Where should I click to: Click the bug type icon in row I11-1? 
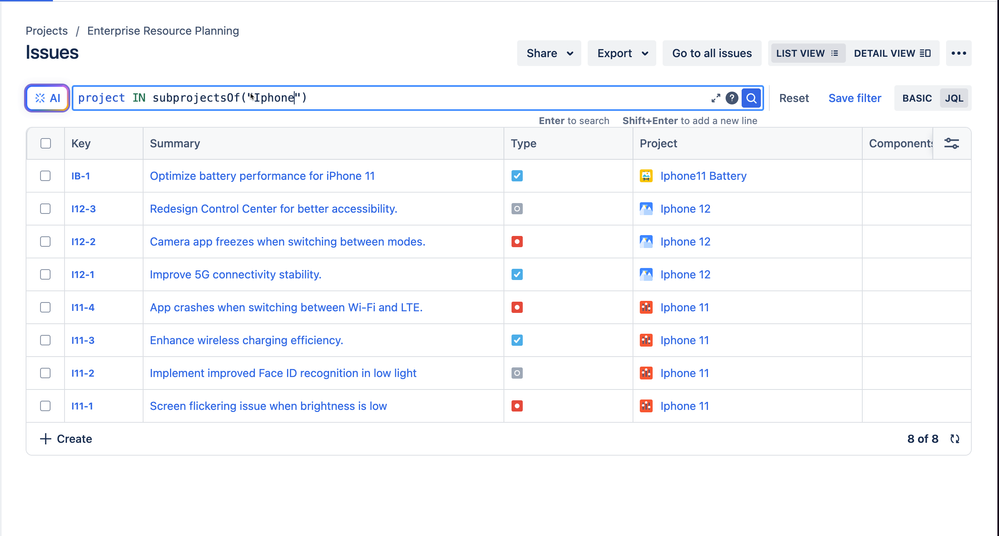point(517,406)
